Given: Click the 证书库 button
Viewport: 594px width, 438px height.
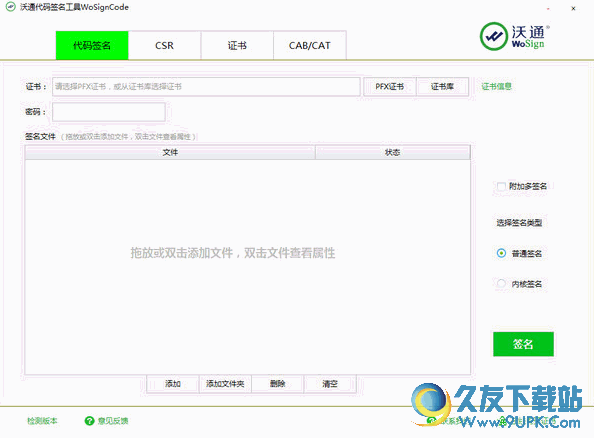Looking at the screenshot, I should click(442, 87).
